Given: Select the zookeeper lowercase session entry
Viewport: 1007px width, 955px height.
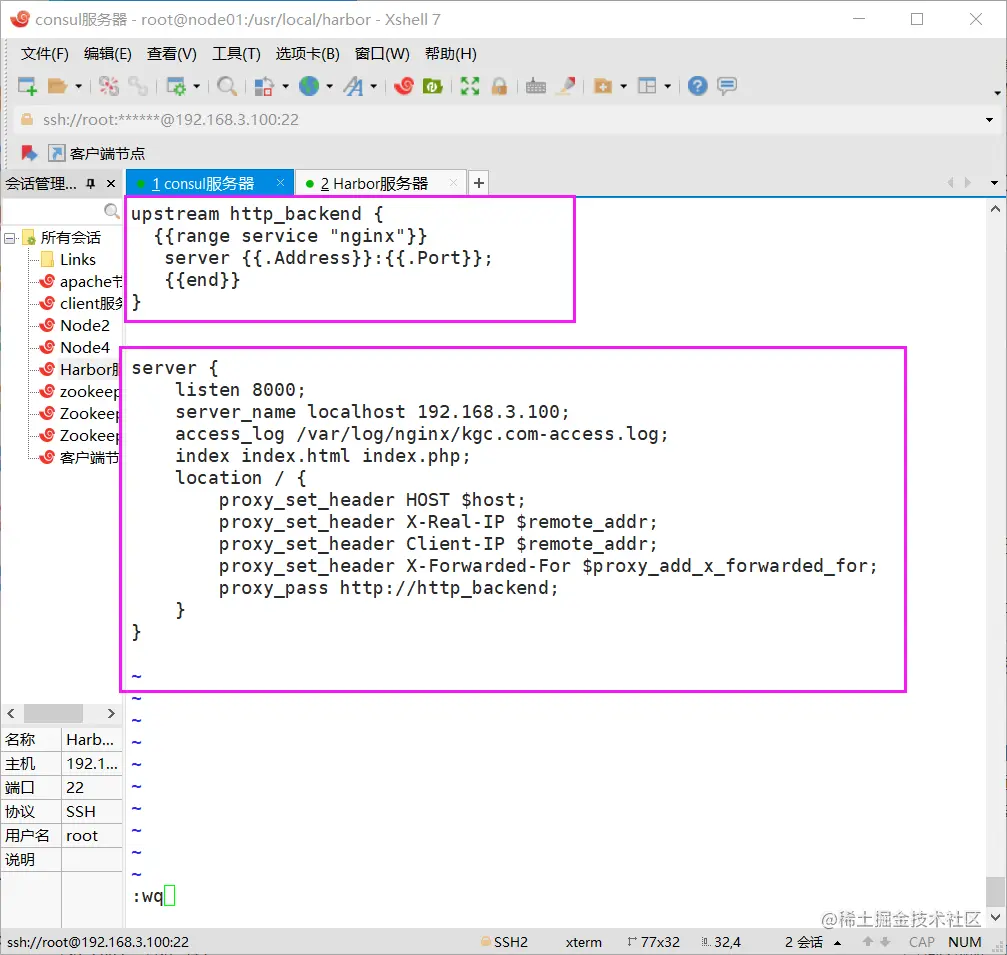Looking at the screenshot, I should pos(80,392).
